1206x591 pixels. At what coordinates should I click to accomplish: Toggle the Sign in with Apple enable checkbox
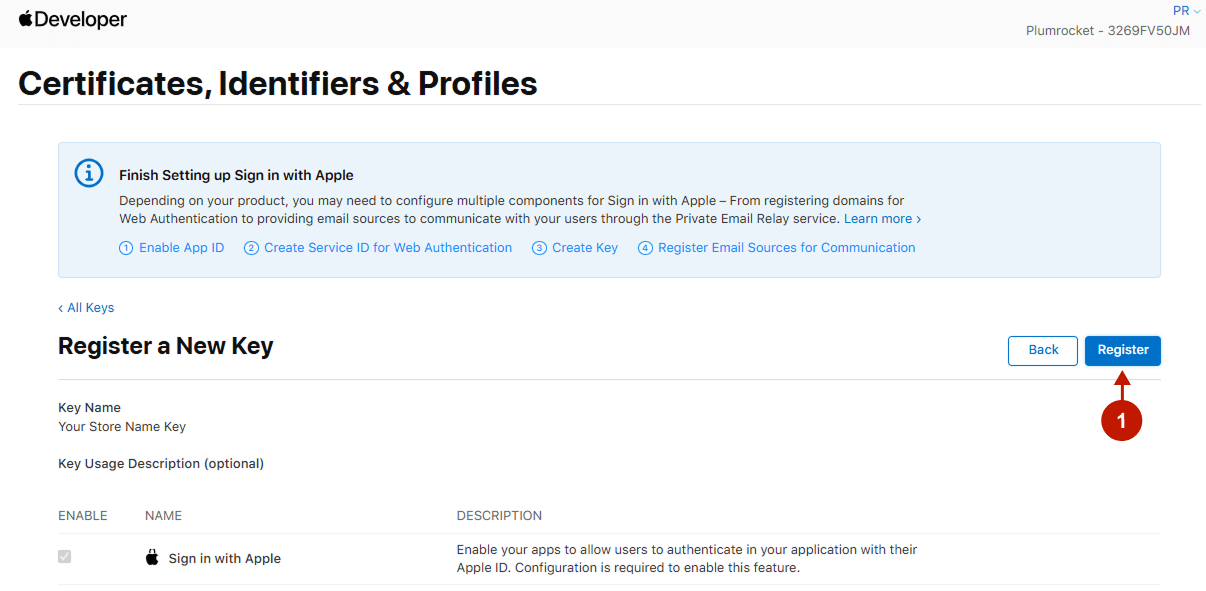[x=65, y=557]
